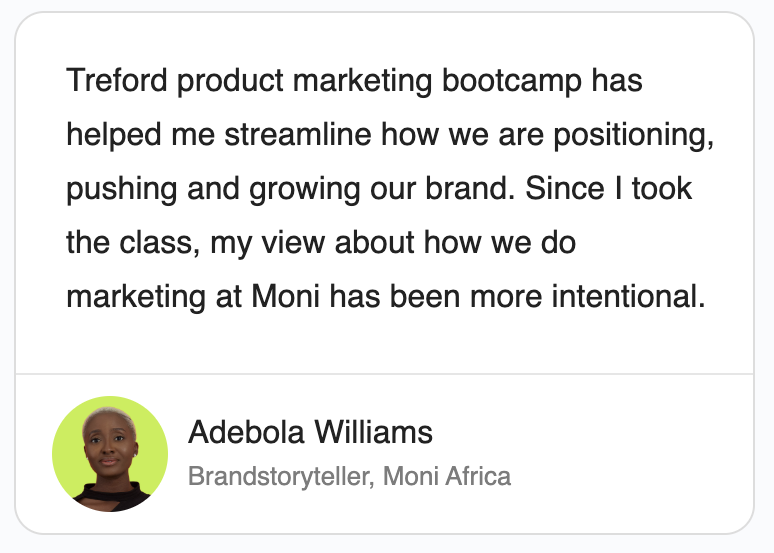This screenshot has height=553, width=774.
Task: Click the word Brandstoryteller
Action: [x=281, y=476]
